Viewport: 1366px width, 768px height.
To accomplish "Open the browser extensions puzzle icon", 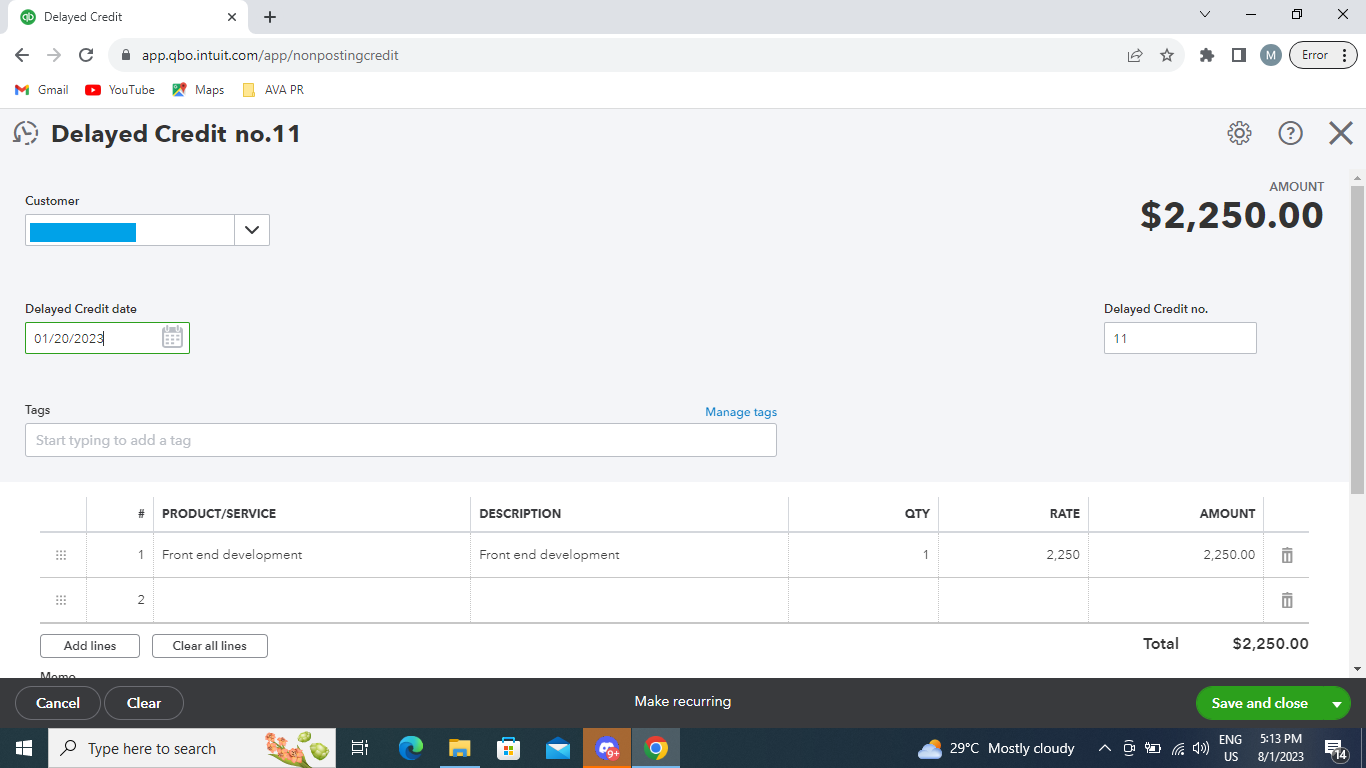I will (x=1207, y=55).
